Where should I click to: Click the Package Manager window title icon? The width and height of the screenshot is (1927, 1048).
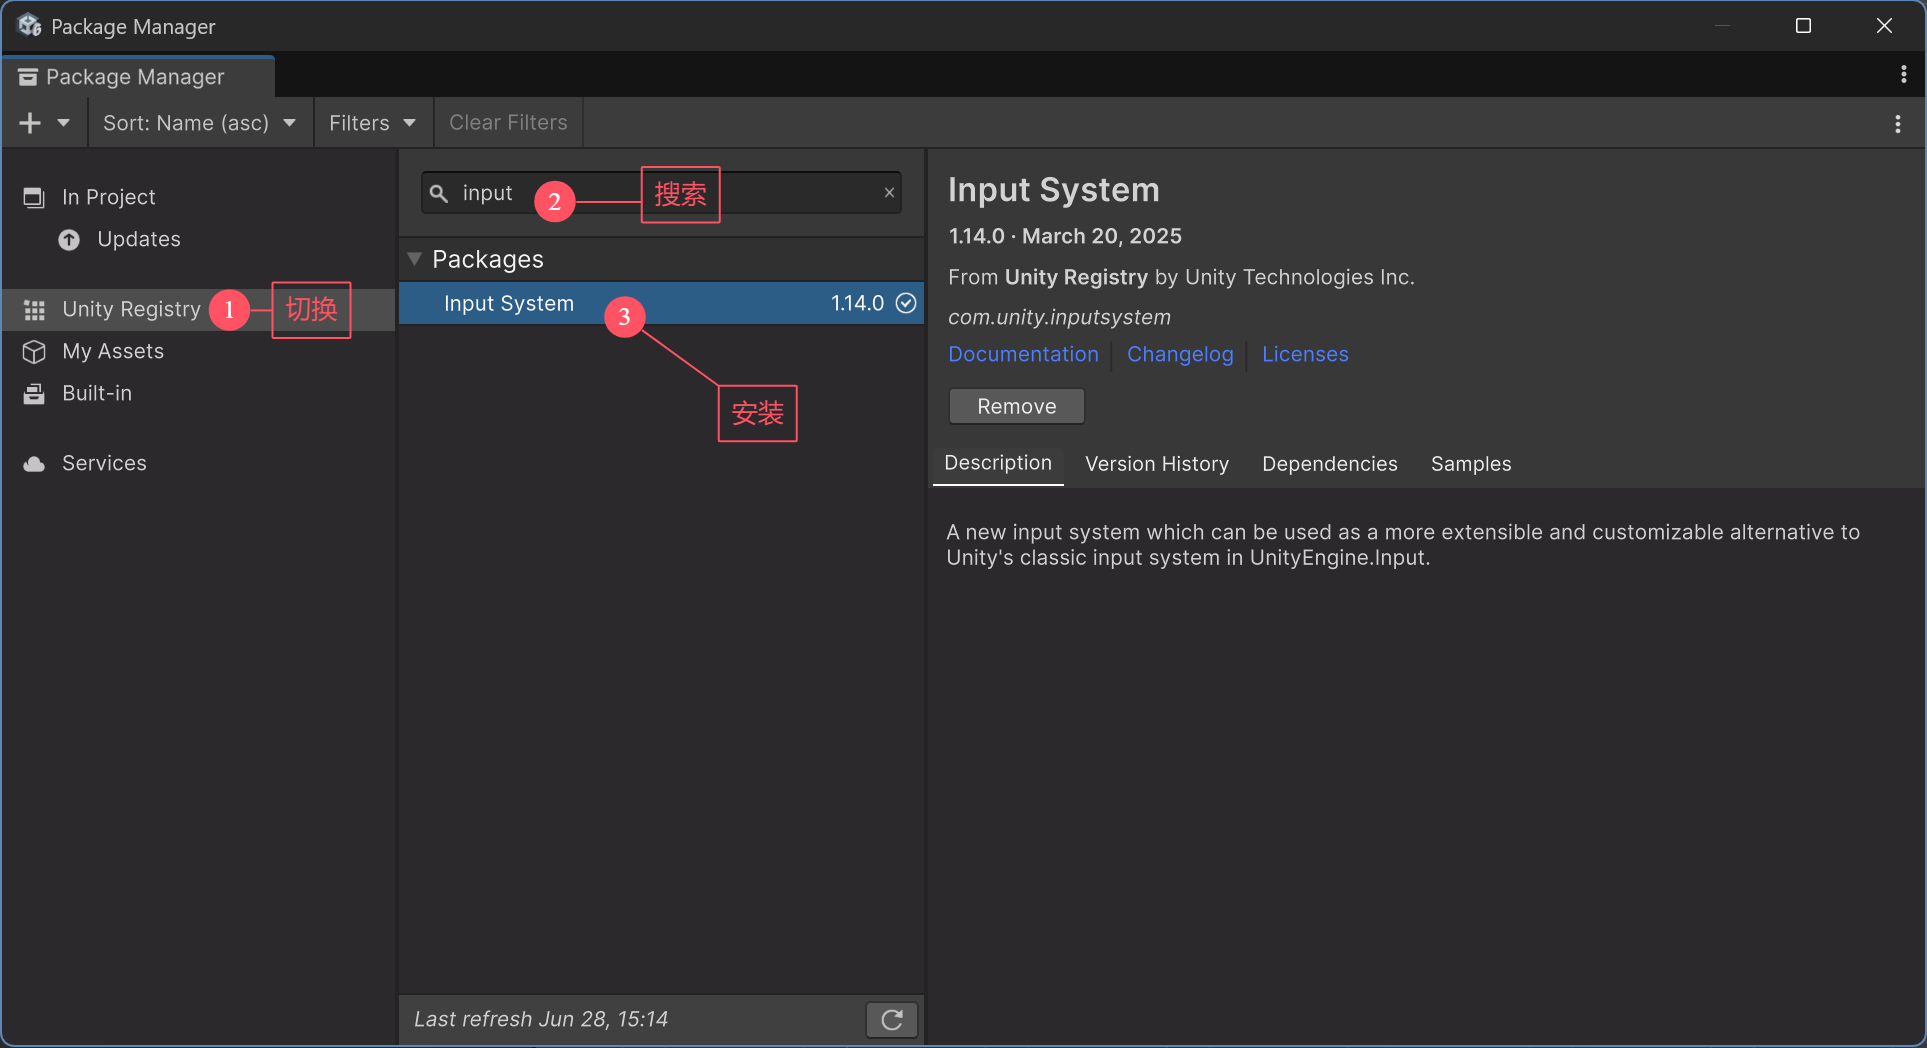pos(29,26)
